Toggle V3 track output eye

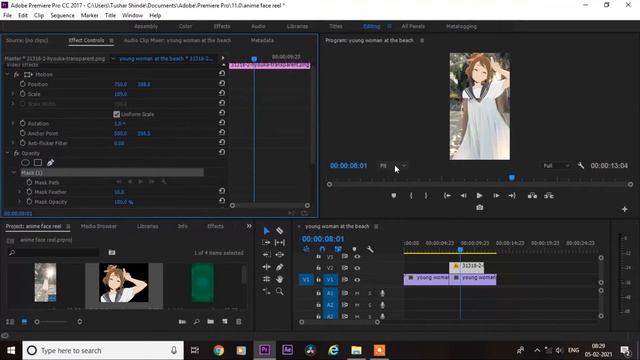pyautogui.click(x=357, y=257)
